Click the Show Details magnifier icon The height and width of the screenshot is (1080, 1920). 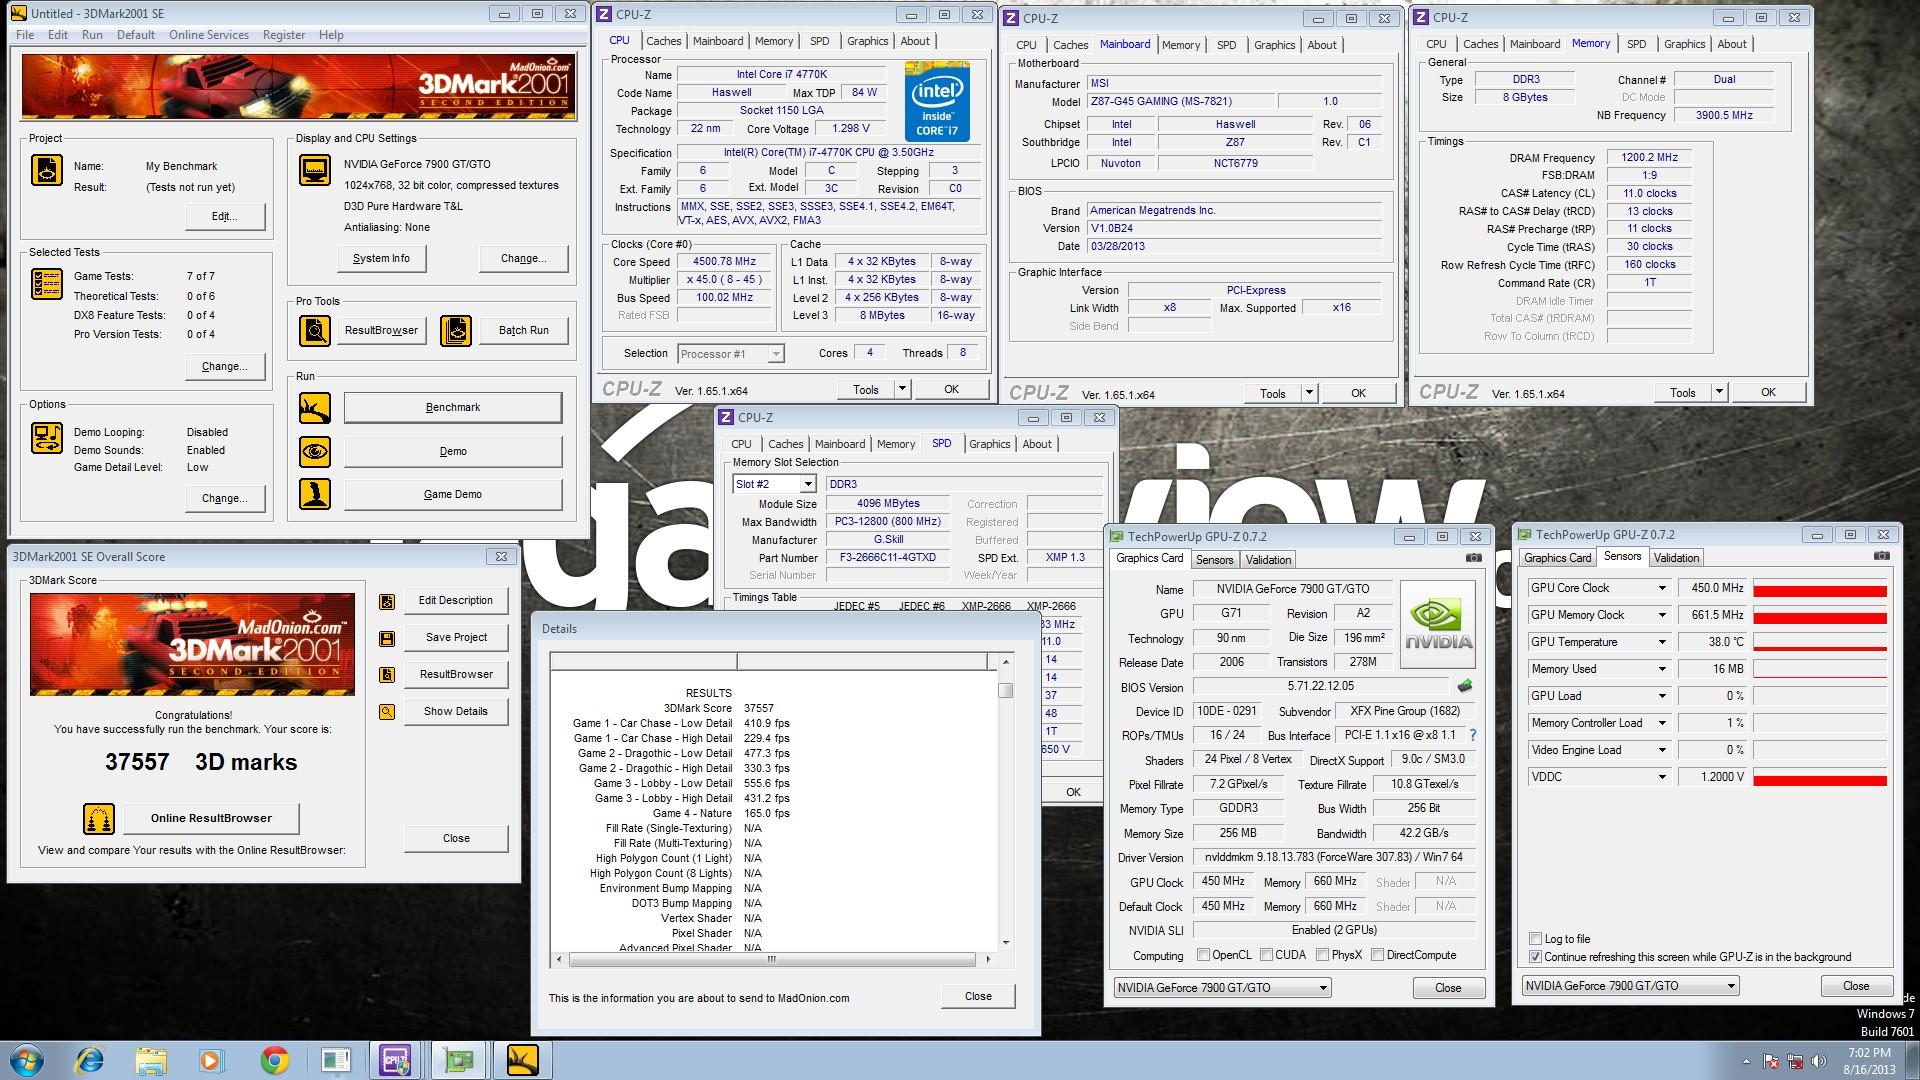[387, 712]
